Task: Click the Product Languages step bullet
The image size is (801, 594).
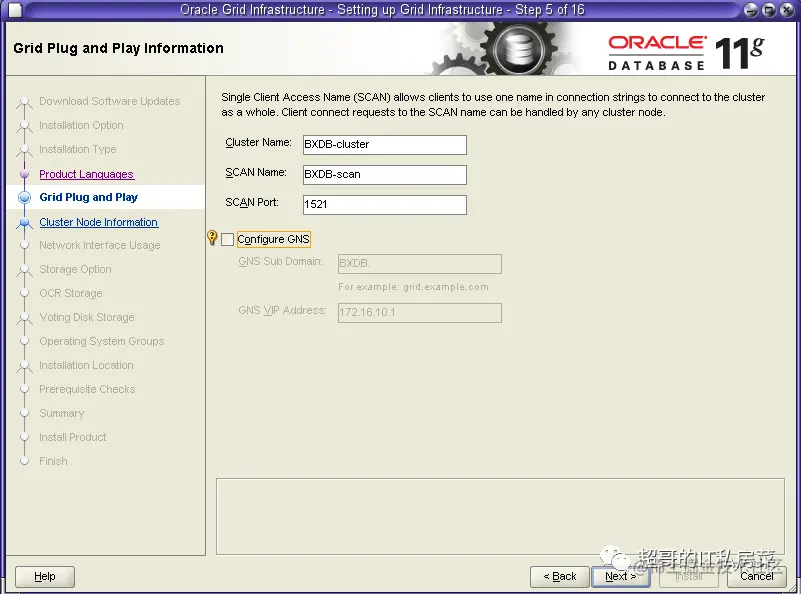Action: point(24,174)
